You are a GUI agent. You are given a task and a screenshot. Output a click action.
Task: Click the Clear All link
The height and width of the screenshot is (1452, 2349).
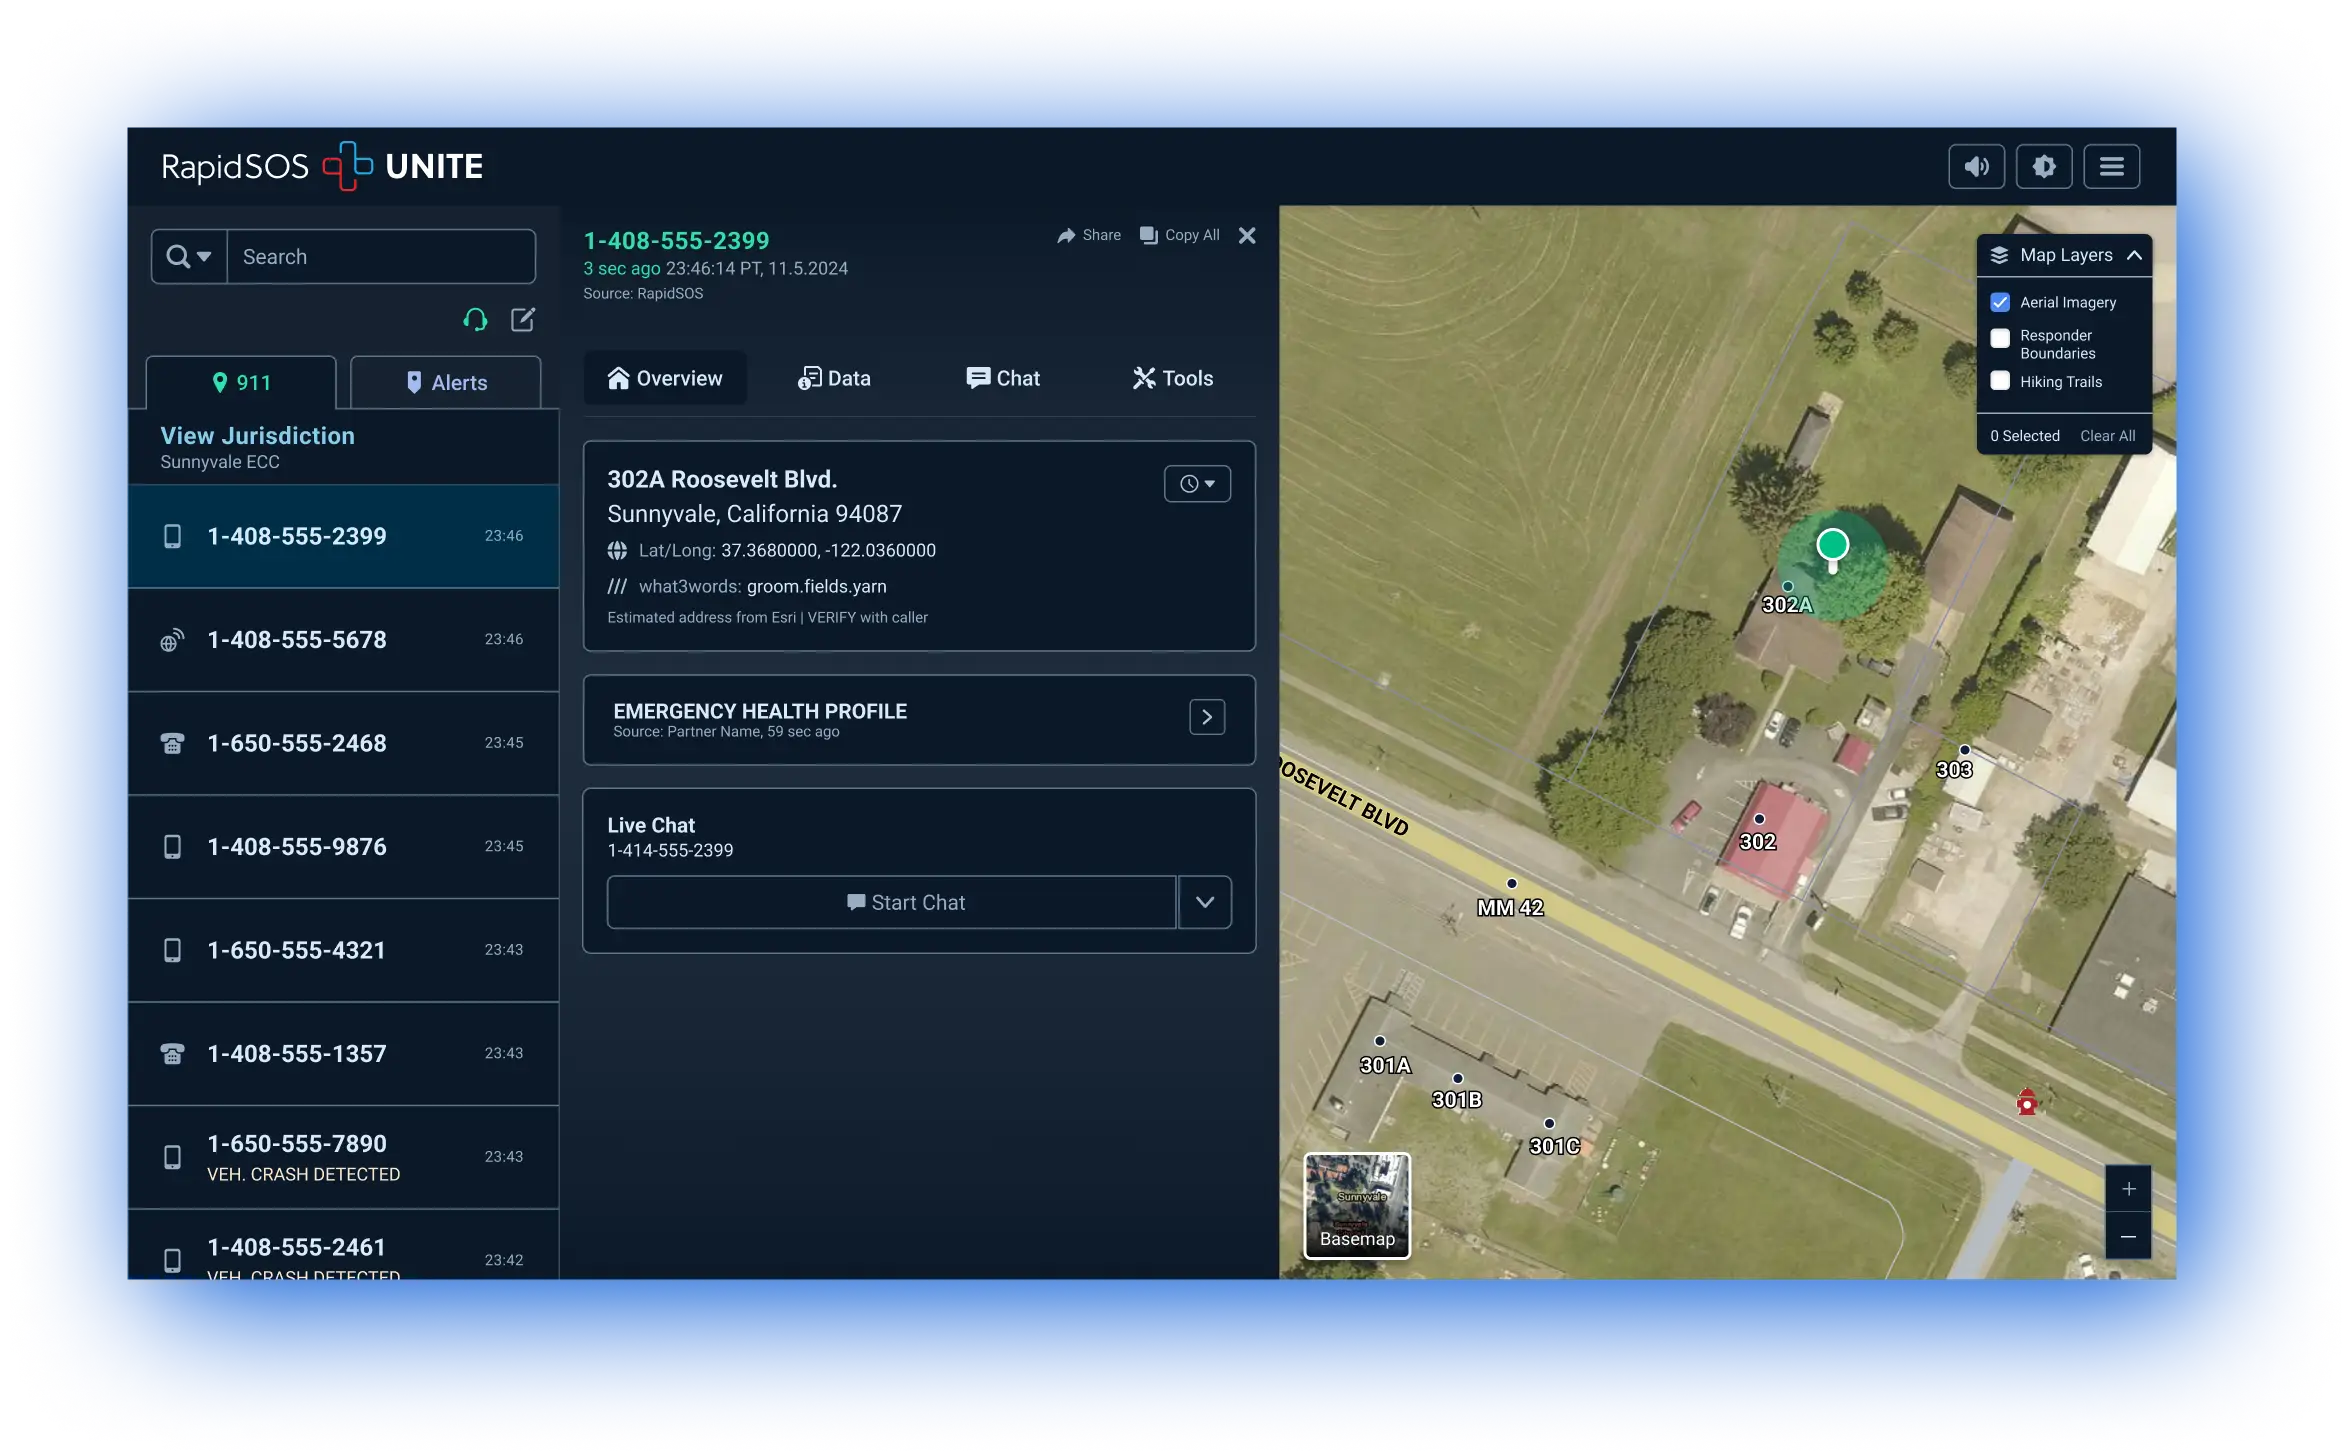(2107, 436)
